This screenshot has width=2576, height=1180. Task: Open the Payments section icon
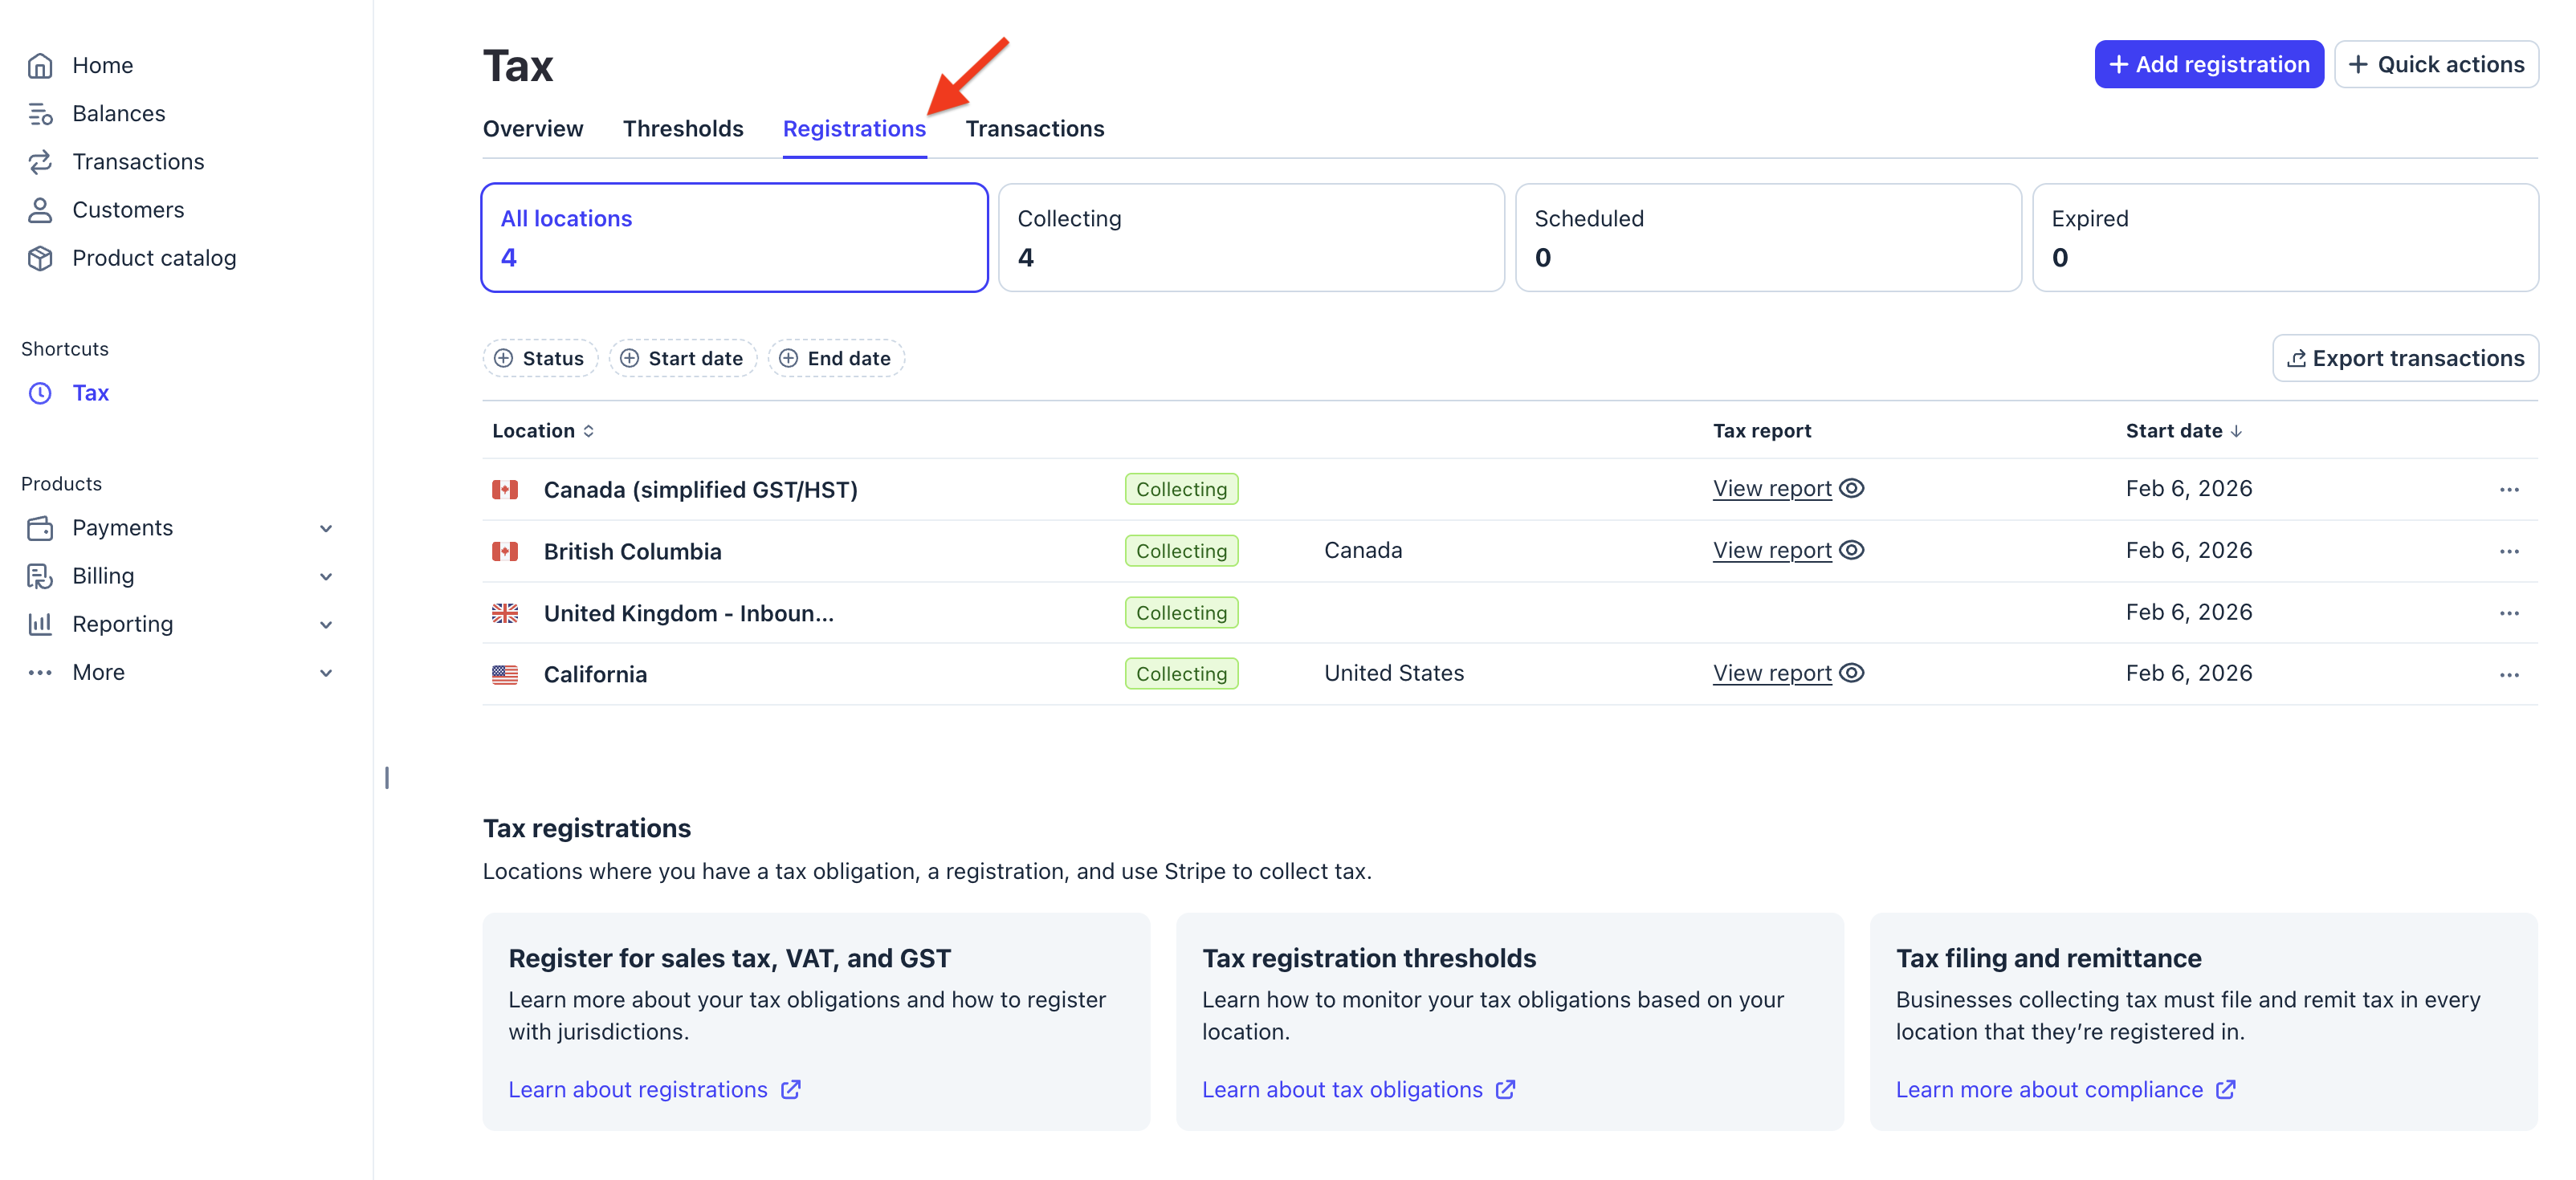click(40, 527)
